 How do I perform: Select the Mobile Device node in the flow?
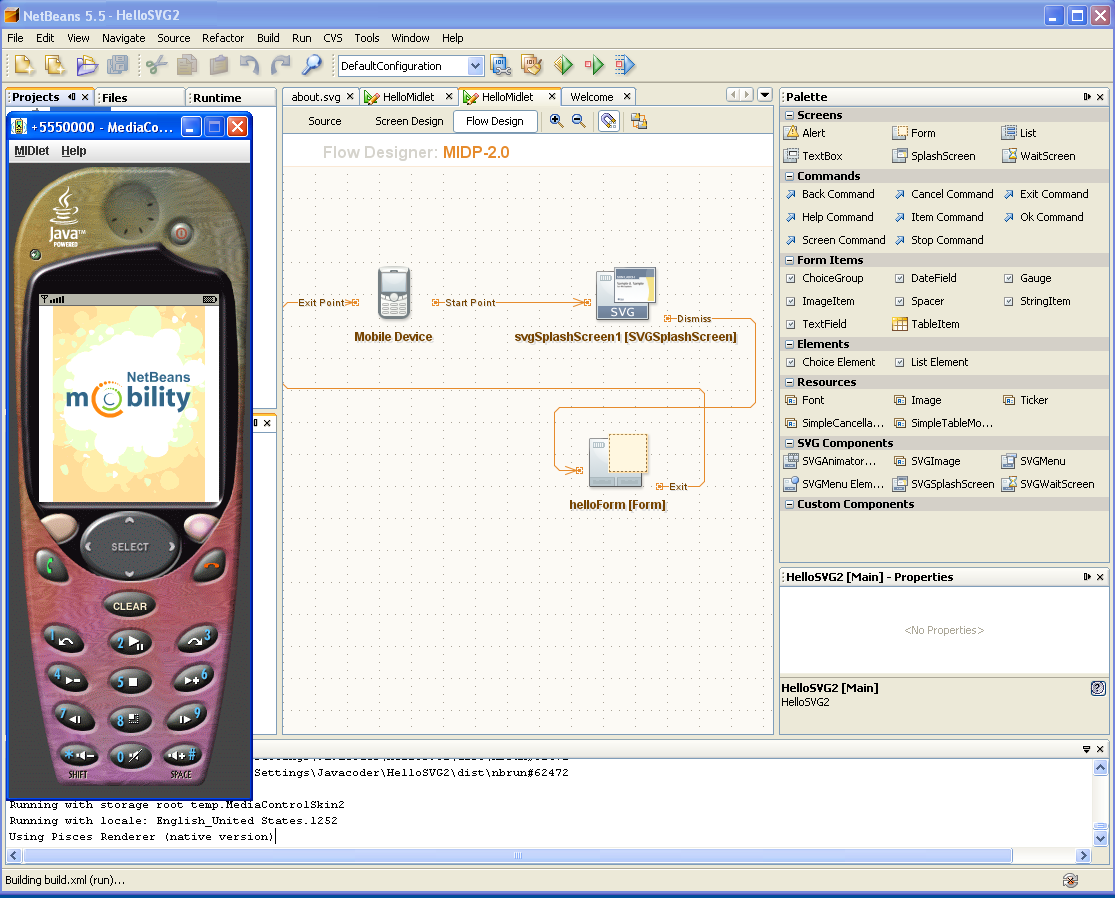393,292
